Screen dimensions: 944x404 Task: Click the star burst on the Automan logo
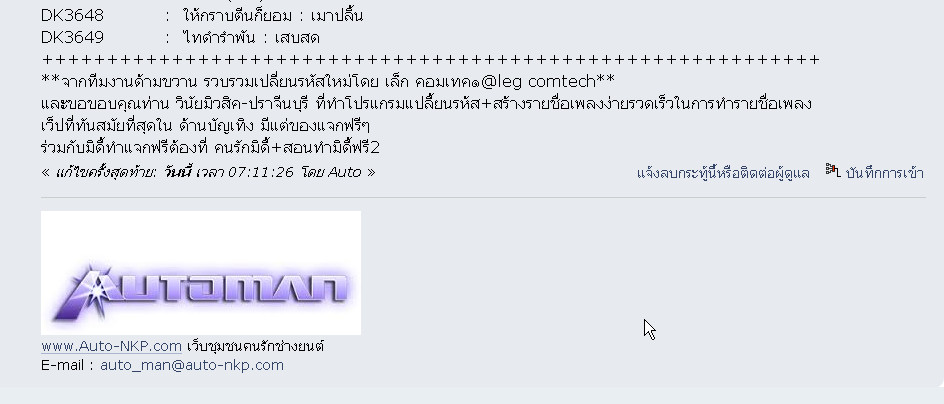pos(96,290)
